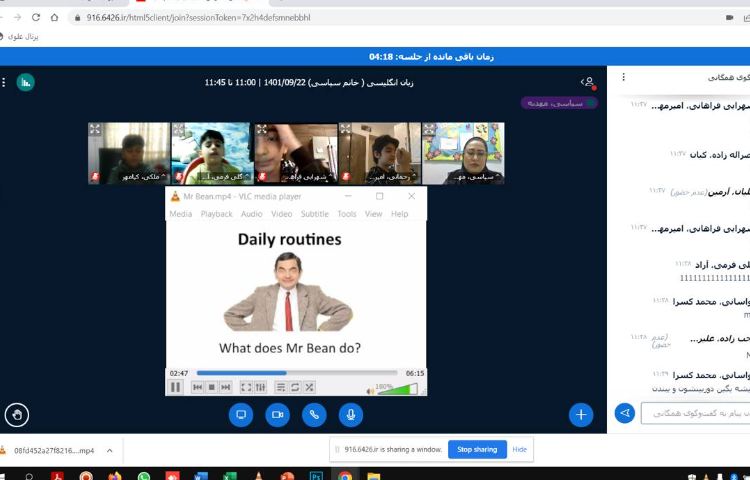750x480 pixels.
Task: Open the VLC Playback menu
Action: 216,214
